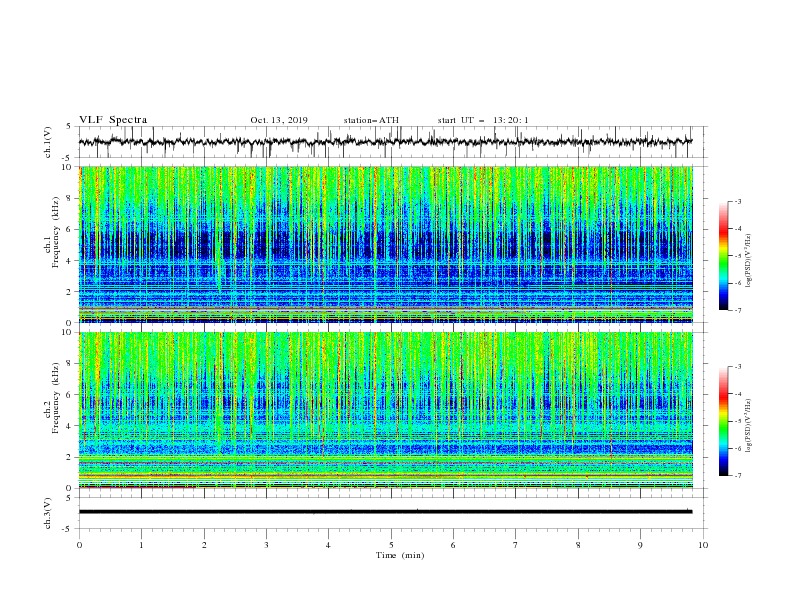Click the thick black ch.3 voltage trace
The width and height of the screenshot is (792, 612).
[x=385, y=512]
